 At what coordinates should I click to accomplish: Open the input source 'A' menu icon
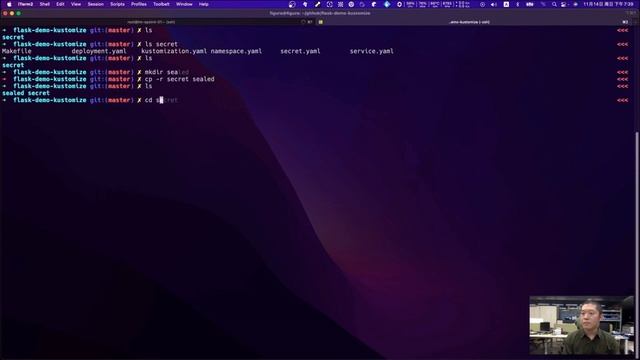[x=506, y=4]
